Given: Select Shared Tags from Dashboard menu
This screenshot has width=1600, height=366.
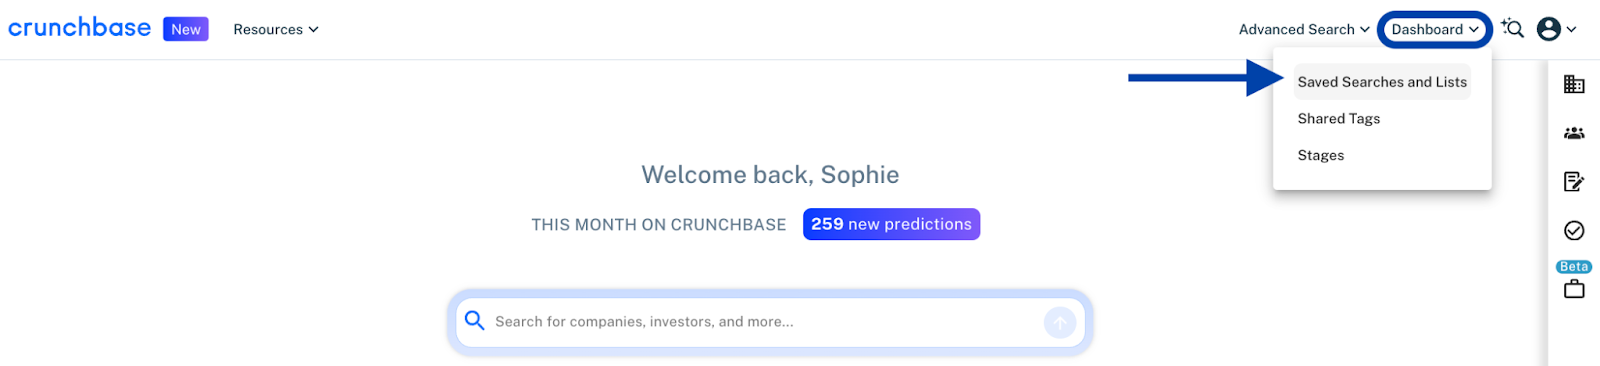Looking at the screenshot, I should (1339, 119).
